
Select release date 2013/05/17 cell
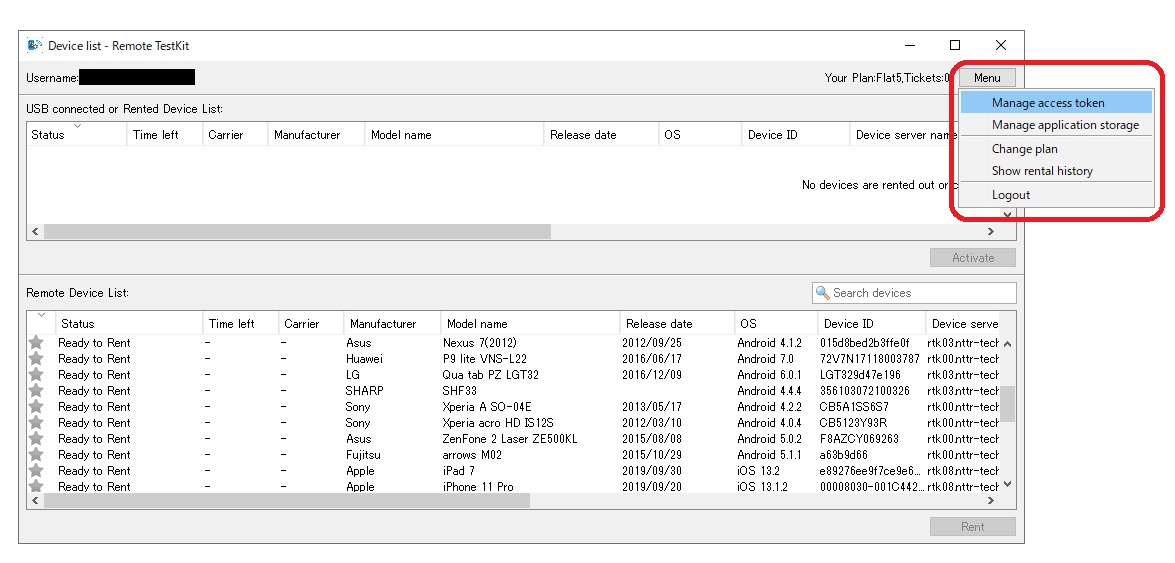[x=652, y=406]
